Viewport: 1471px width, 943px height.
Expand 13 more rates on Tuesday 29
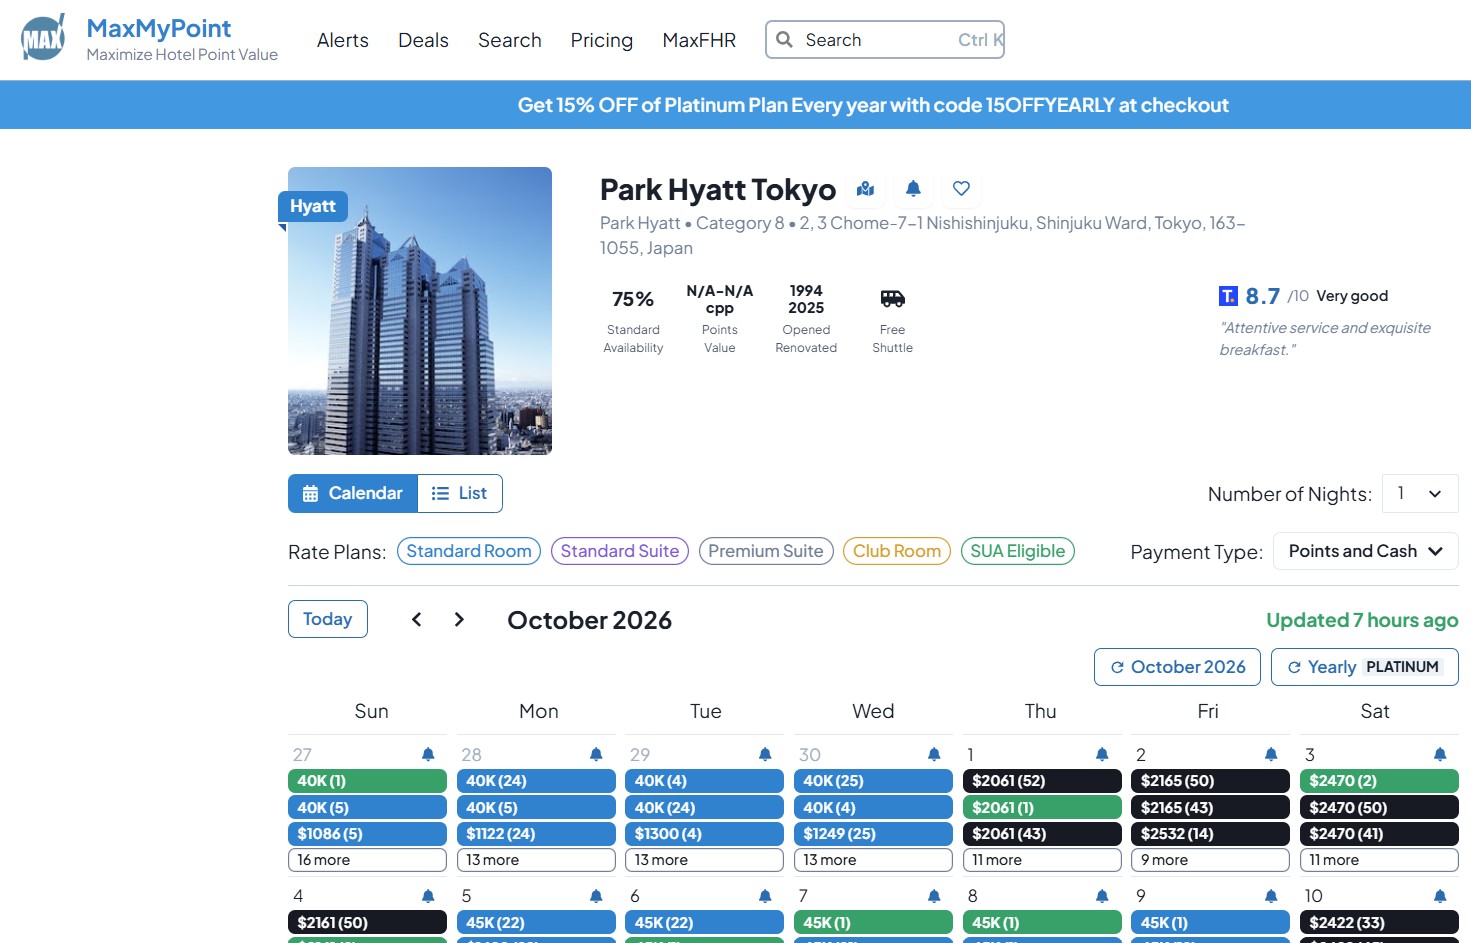(704, 860)
